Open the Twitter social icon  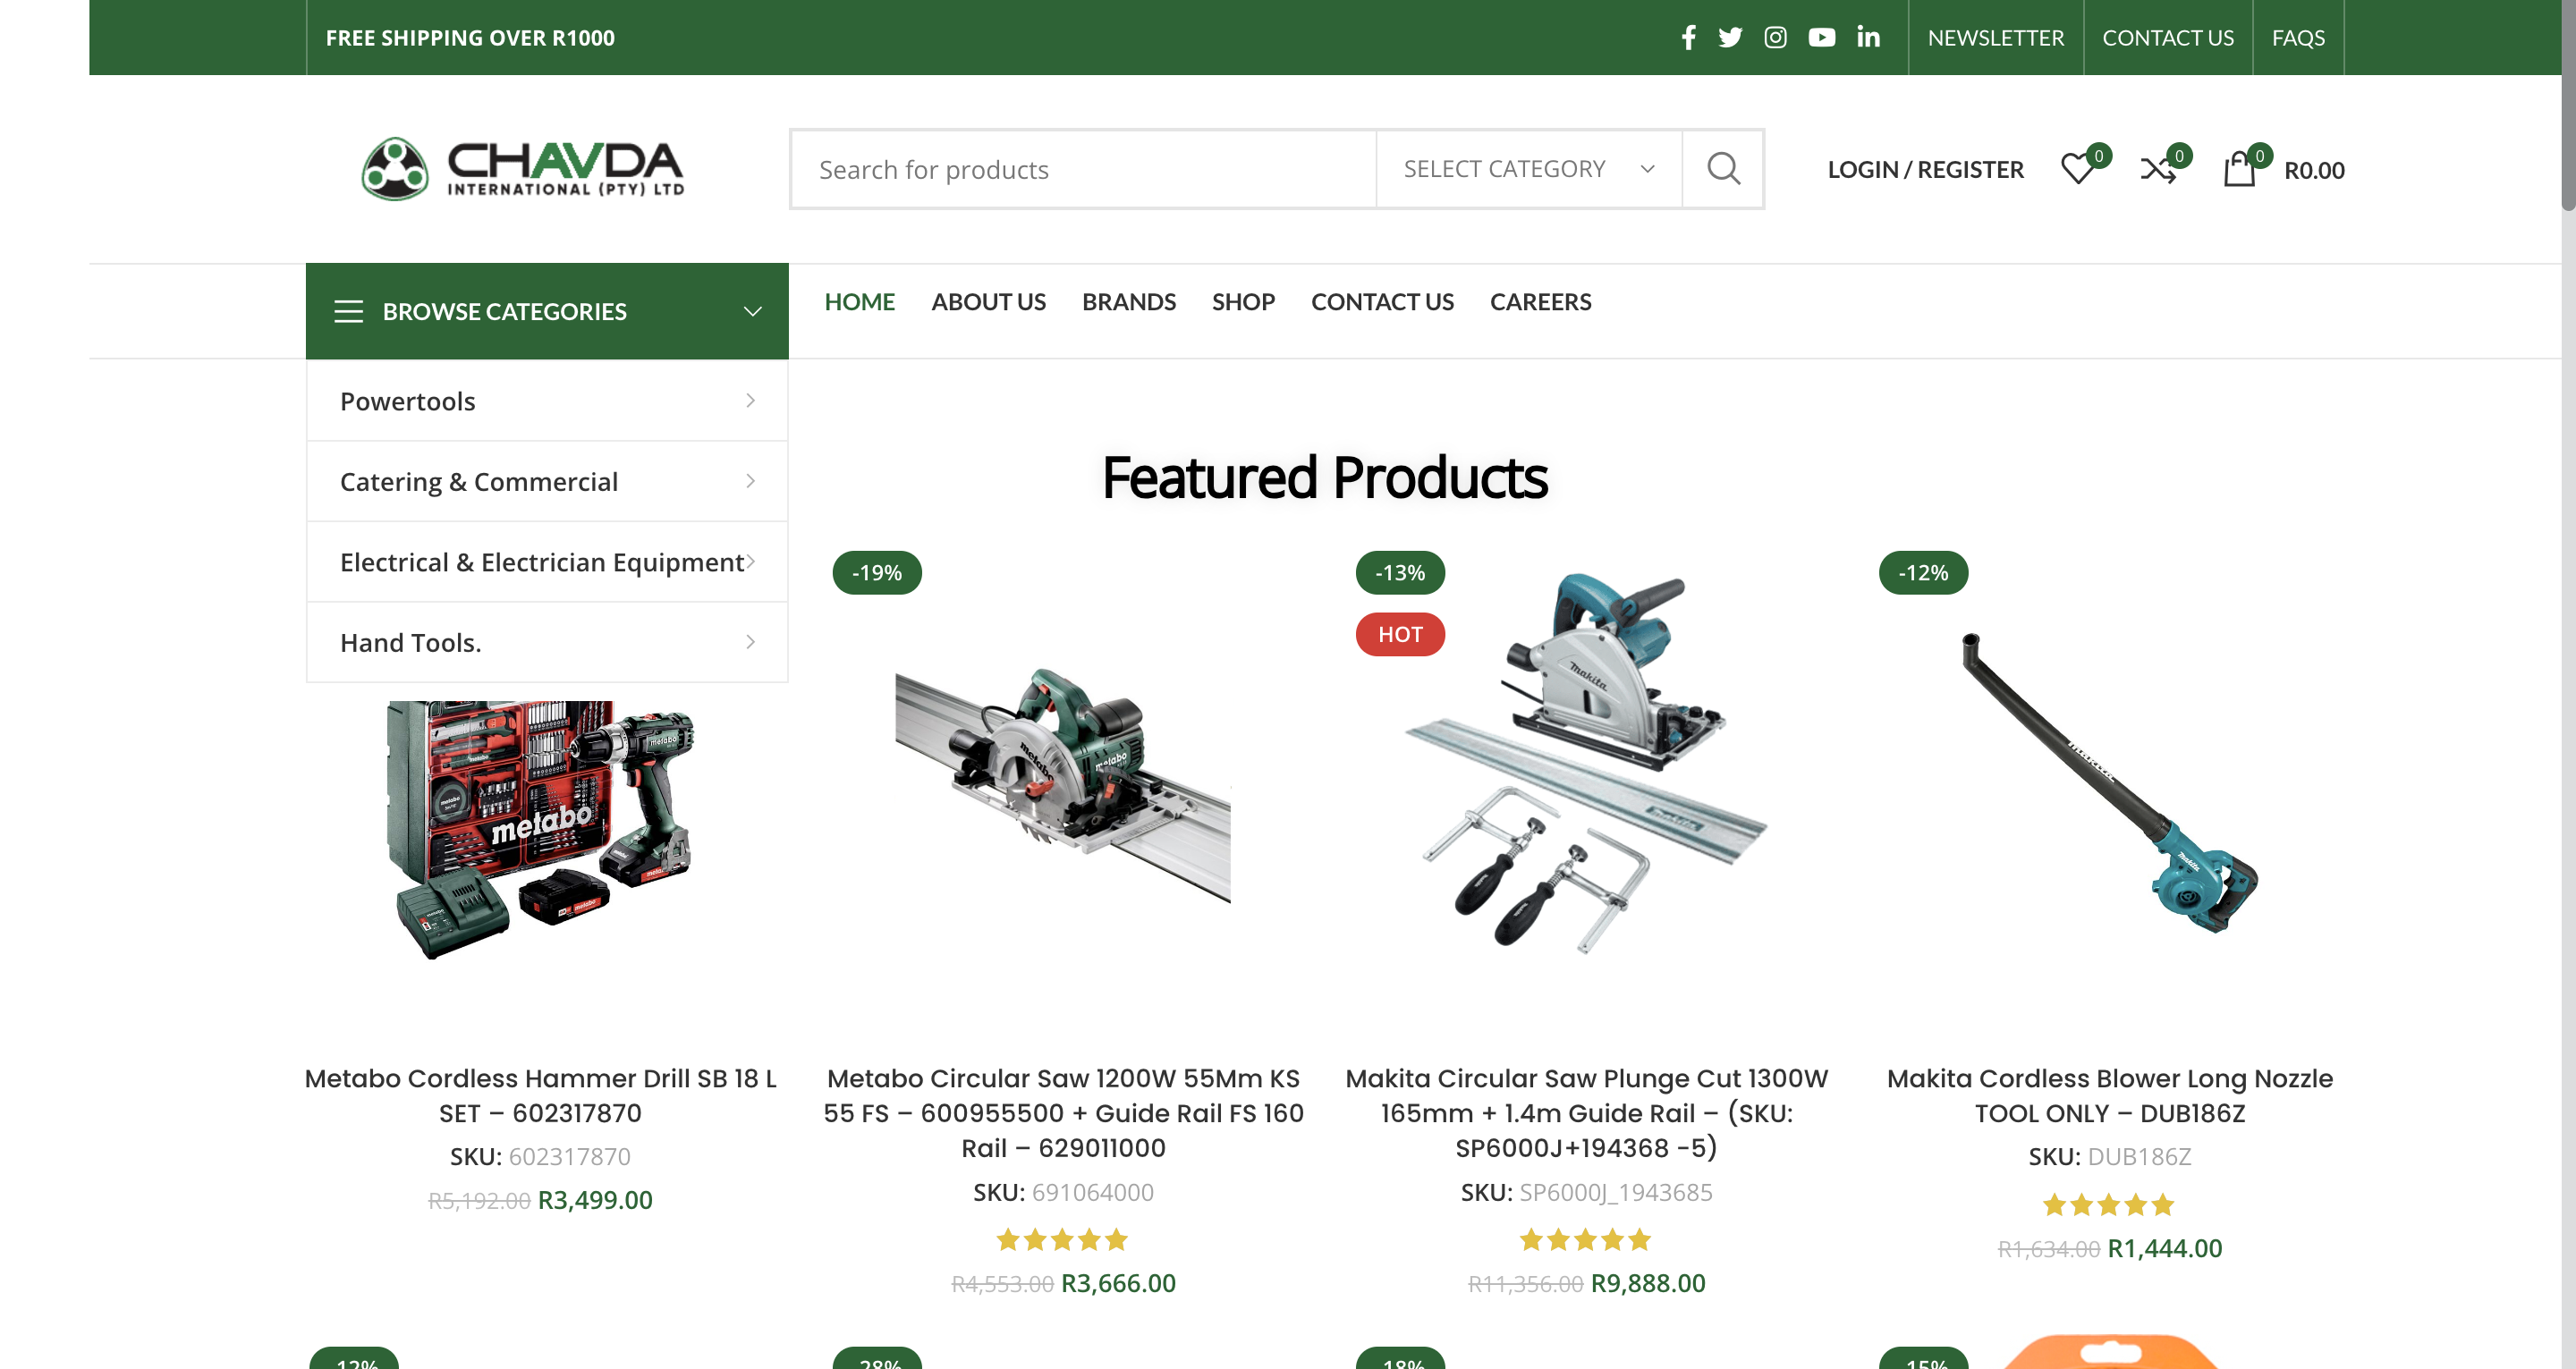click(x=1730, y=37)
